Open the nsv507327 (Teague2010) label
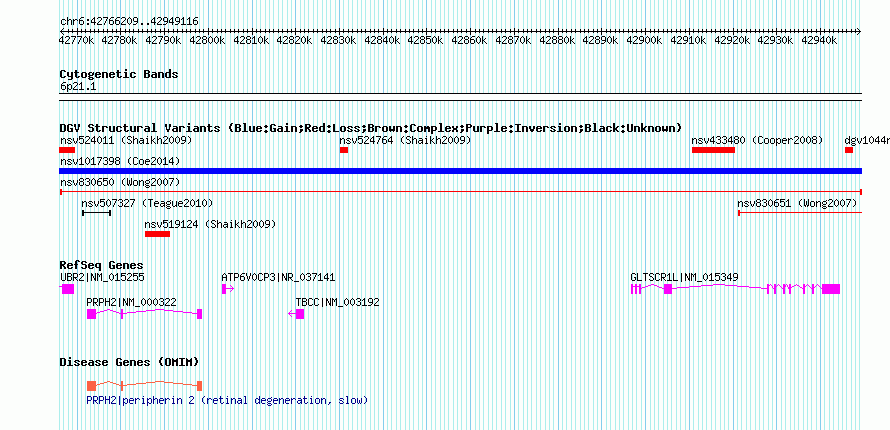890x430 pixels. [147, 203]
